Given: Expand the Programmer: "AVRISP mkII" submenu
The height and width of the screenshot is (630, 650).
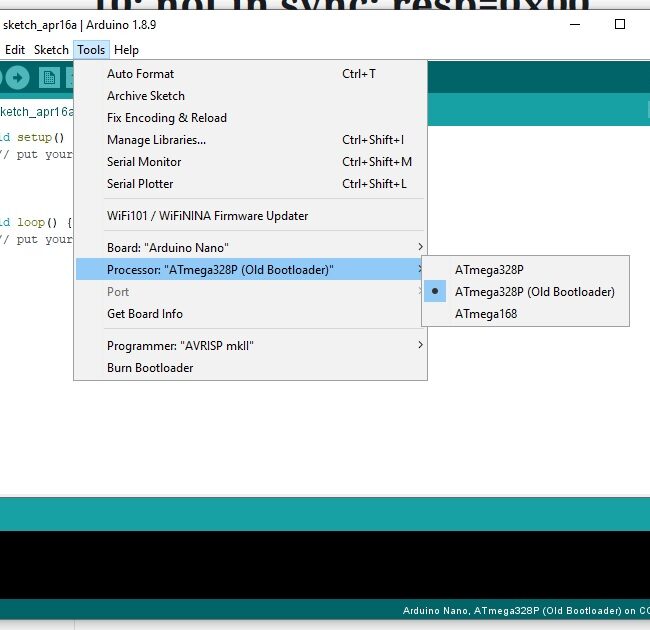Looking at the screenshot, I should coord(250,346).
